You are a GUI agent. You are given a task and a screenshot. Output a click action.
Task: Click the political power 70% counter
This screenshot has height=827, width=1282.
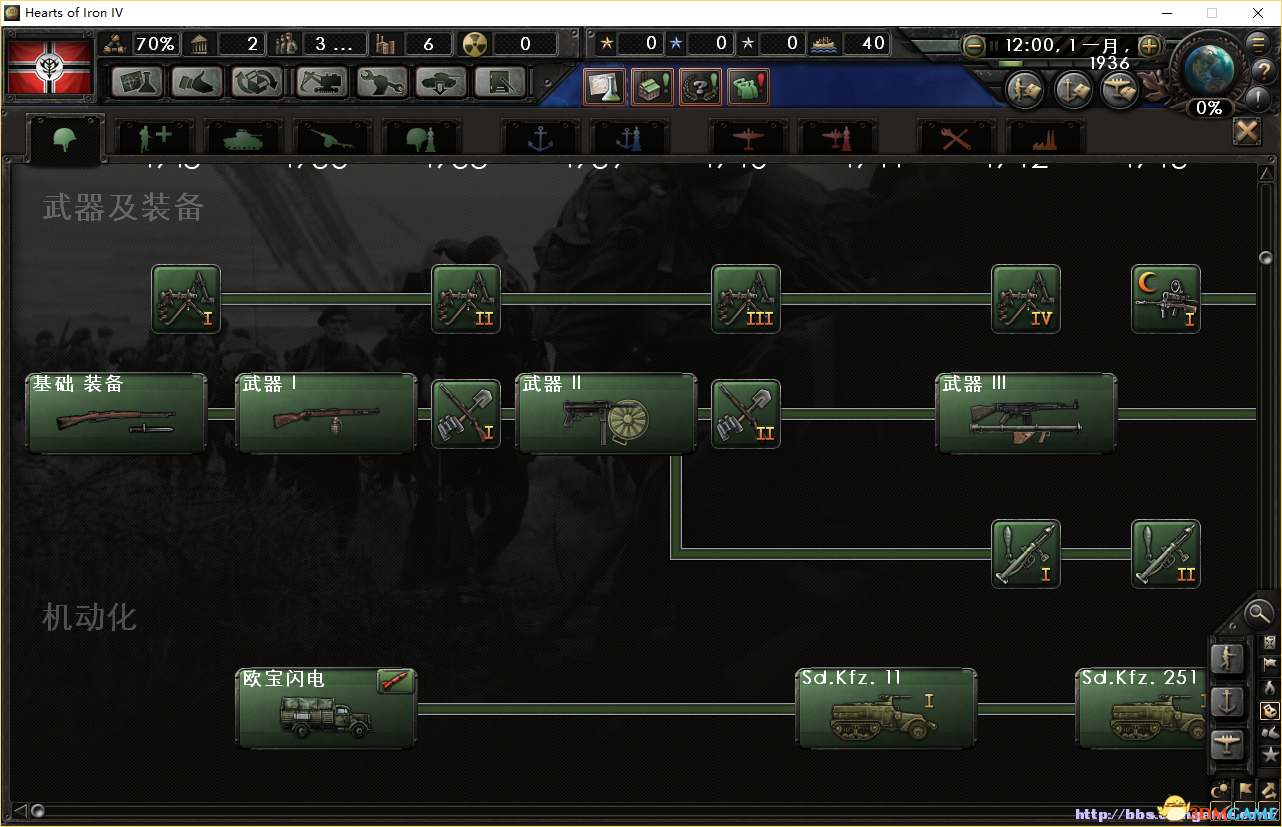pyautogui.click(x=143, y=44)
